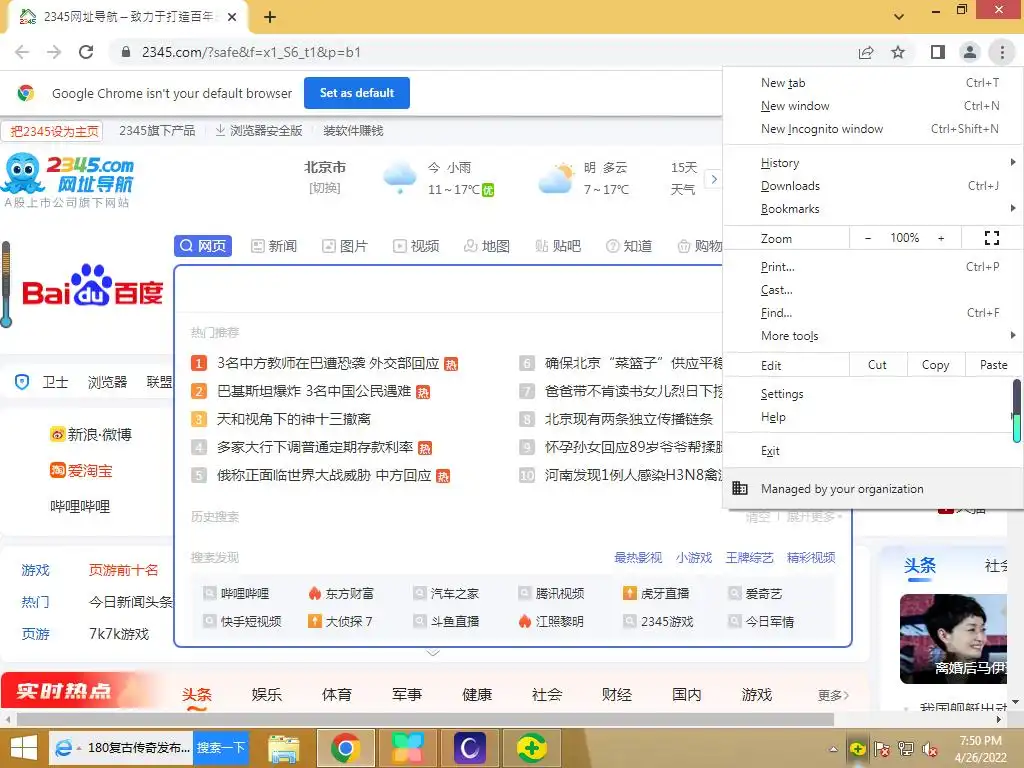The height and width of the screenshot is (768, 1024).
Task: Click the profile avatar icon
Action: tap(970, 52)
